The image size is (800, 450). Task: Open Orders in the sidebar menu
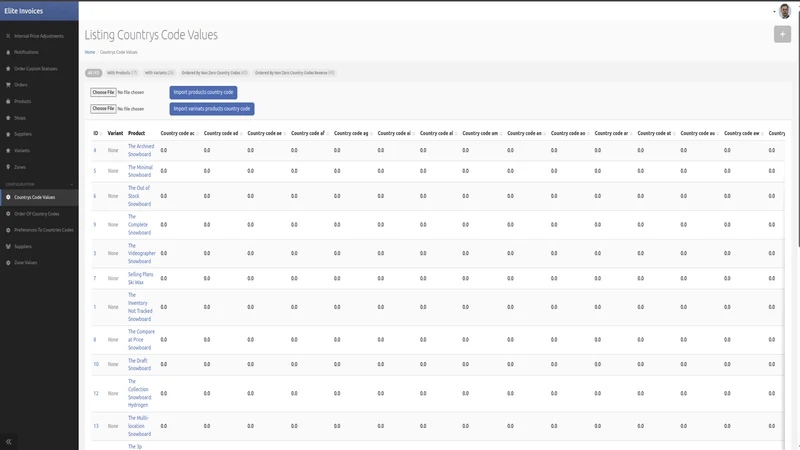point(21,85)
